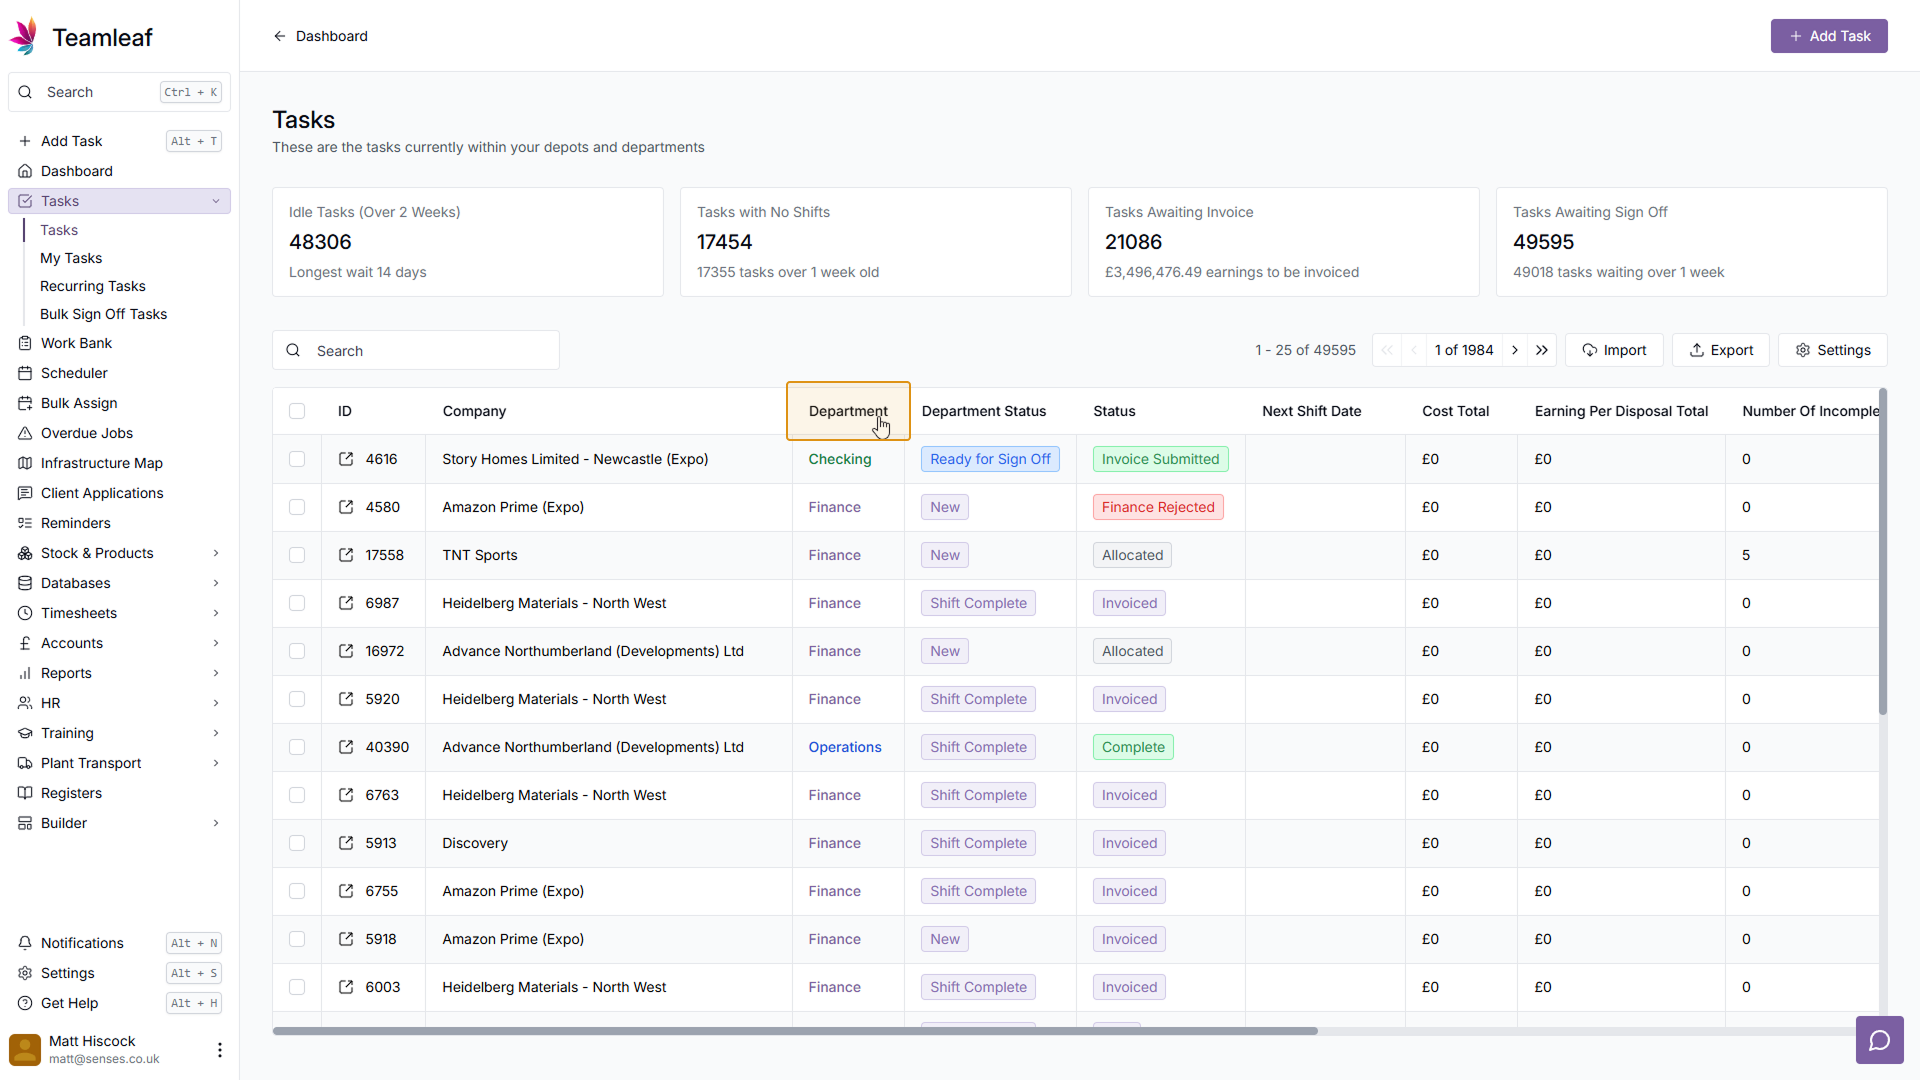Open Bulk Sign Off Tasks submenu item
This screenshot has height=1080, width=1920.
pos(103,314)
